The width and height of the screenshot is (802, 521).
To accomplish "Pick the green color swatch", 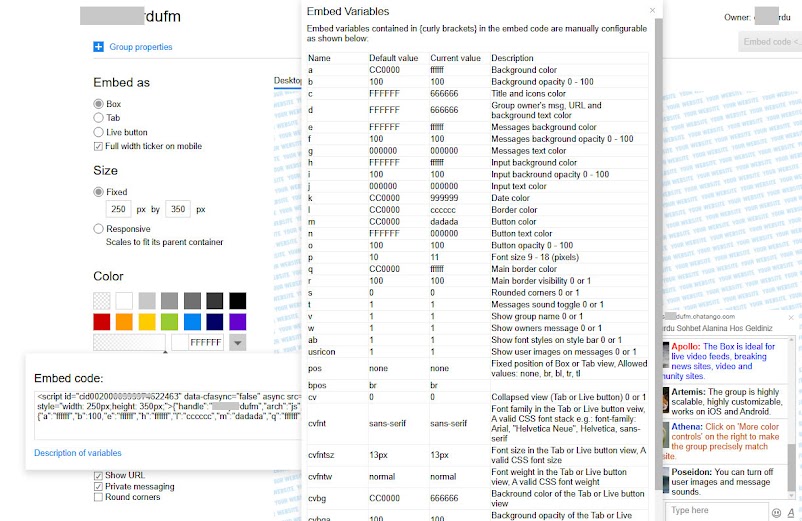I will coord(169,322).
